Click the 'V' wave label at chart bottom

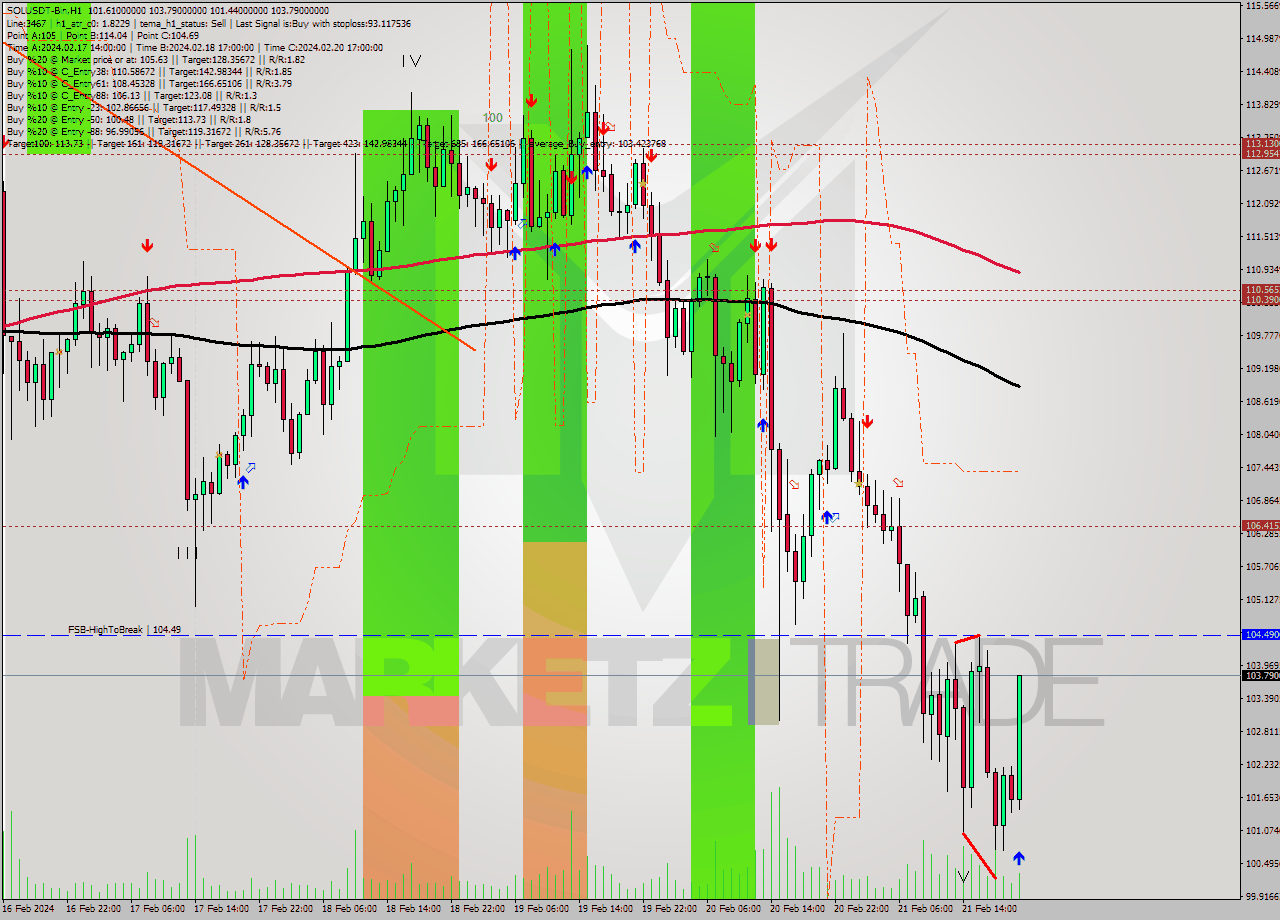[x=963, y=877]
